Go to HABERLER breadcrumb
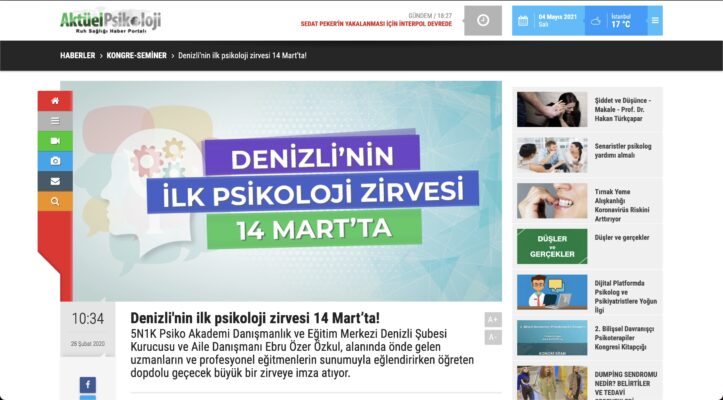Image resolution: width=723 pixels, height=400 pixels. (x=78, y=55)
